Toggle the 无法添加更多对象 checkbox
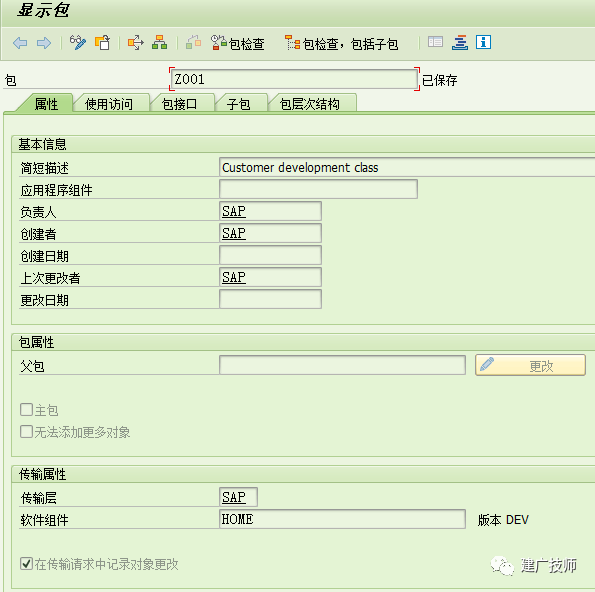Screen dimensions: 595x592 pyautogui.click(x=26, y=431)
